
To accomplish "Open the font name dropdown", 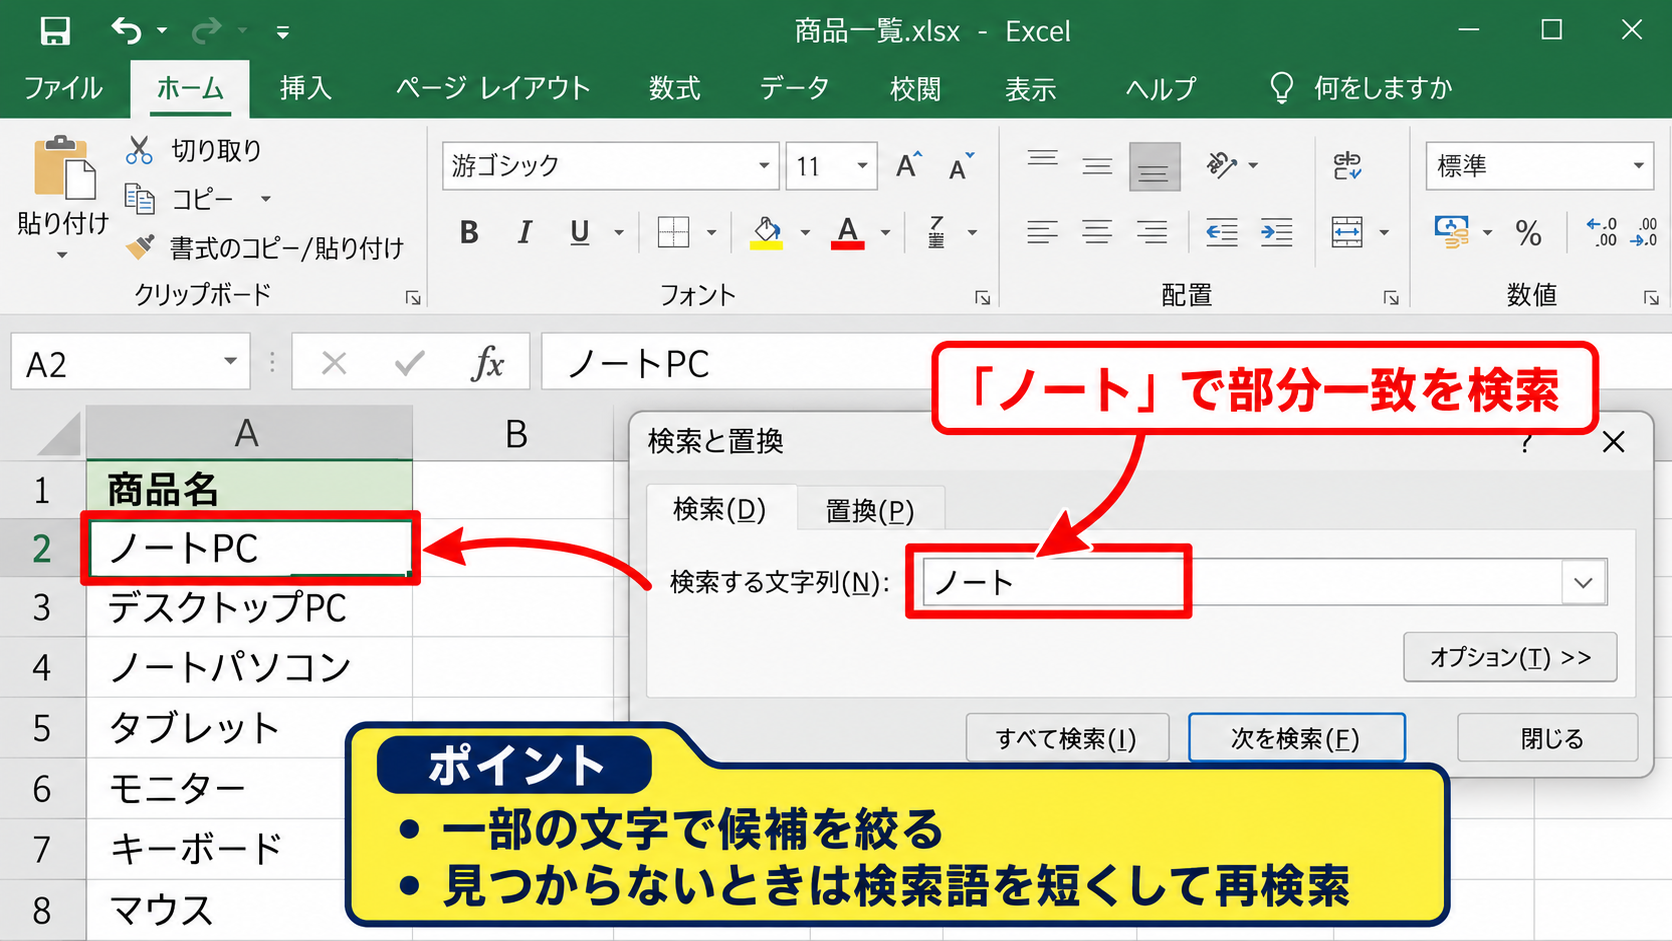I will pyautogui.click(x=763, y=165).
